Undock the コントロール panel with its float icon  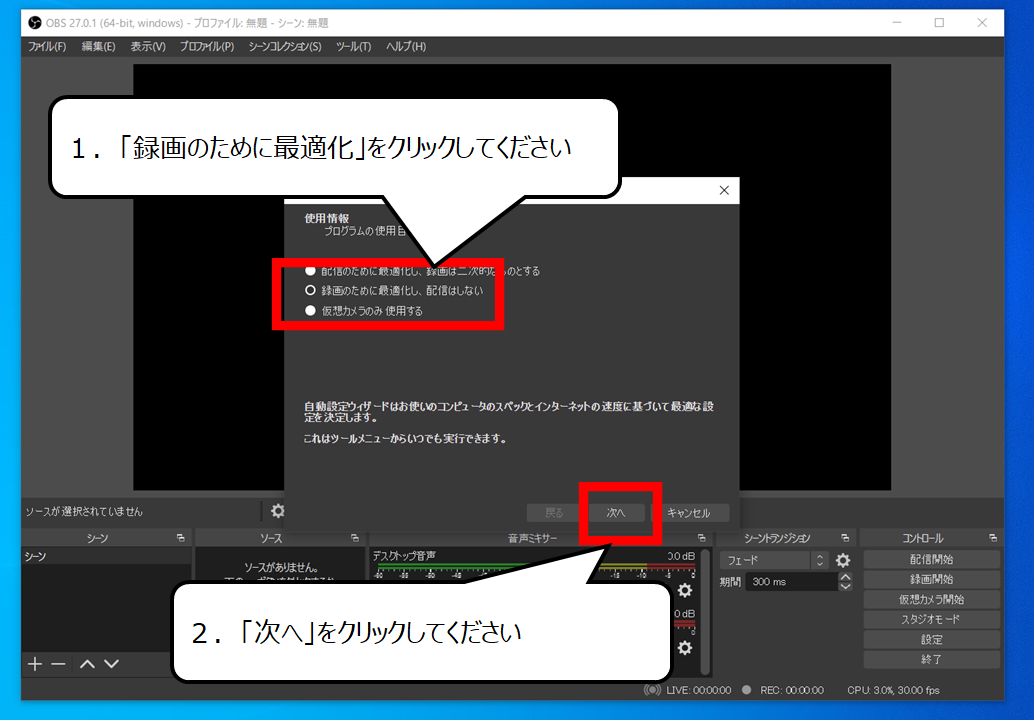[x=992, y=538]
